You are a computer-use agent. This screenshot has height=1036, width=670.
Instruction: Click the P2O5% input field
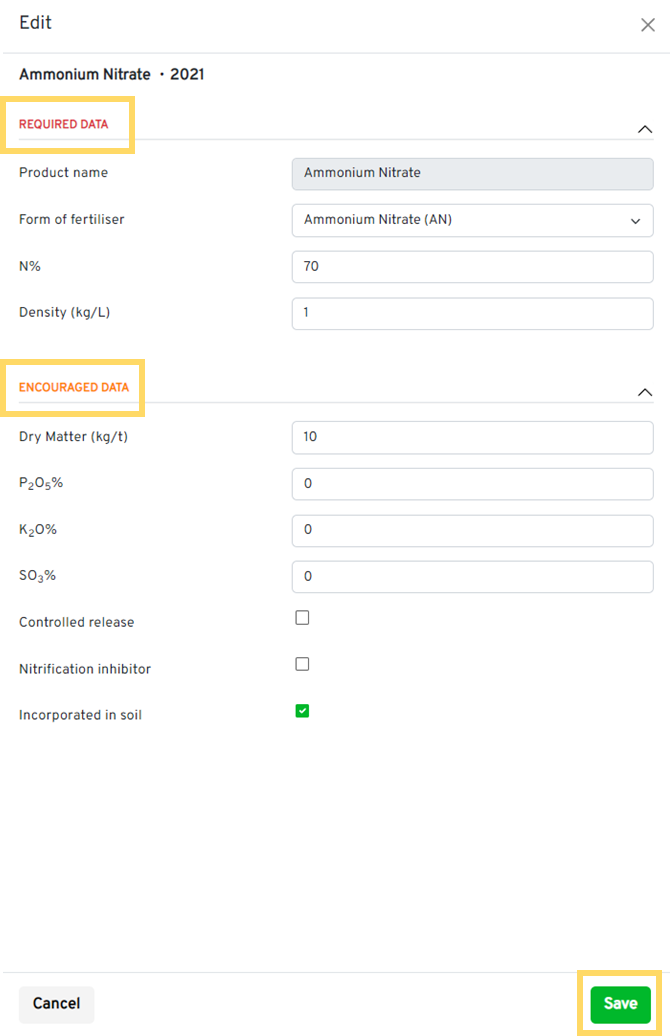tap(472, 483)
